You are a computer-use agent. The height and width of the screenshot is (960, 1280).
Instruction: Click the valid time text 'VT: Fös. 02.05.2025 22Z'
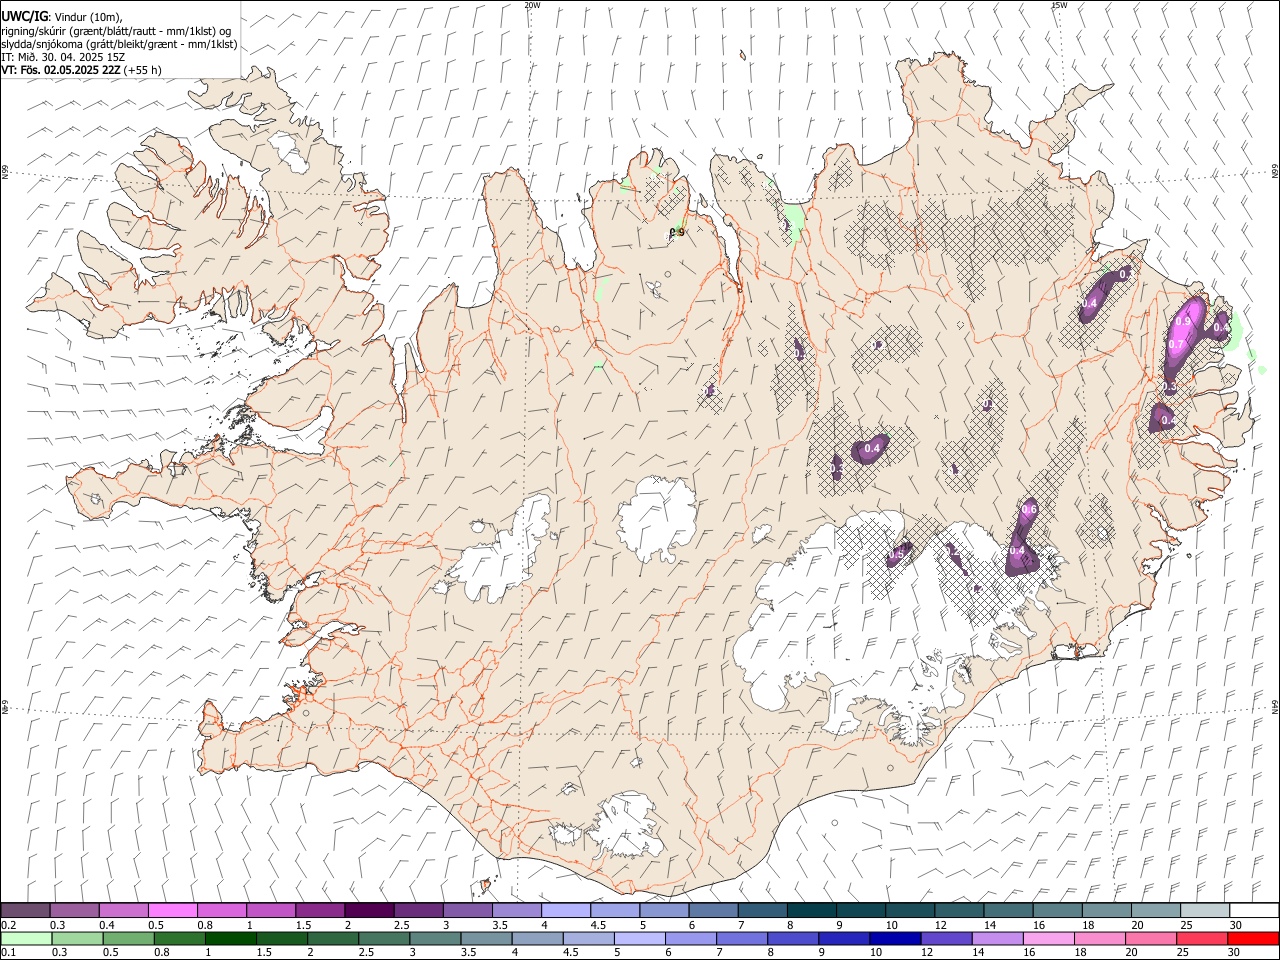pyautogui.click(x=60, y=70)
